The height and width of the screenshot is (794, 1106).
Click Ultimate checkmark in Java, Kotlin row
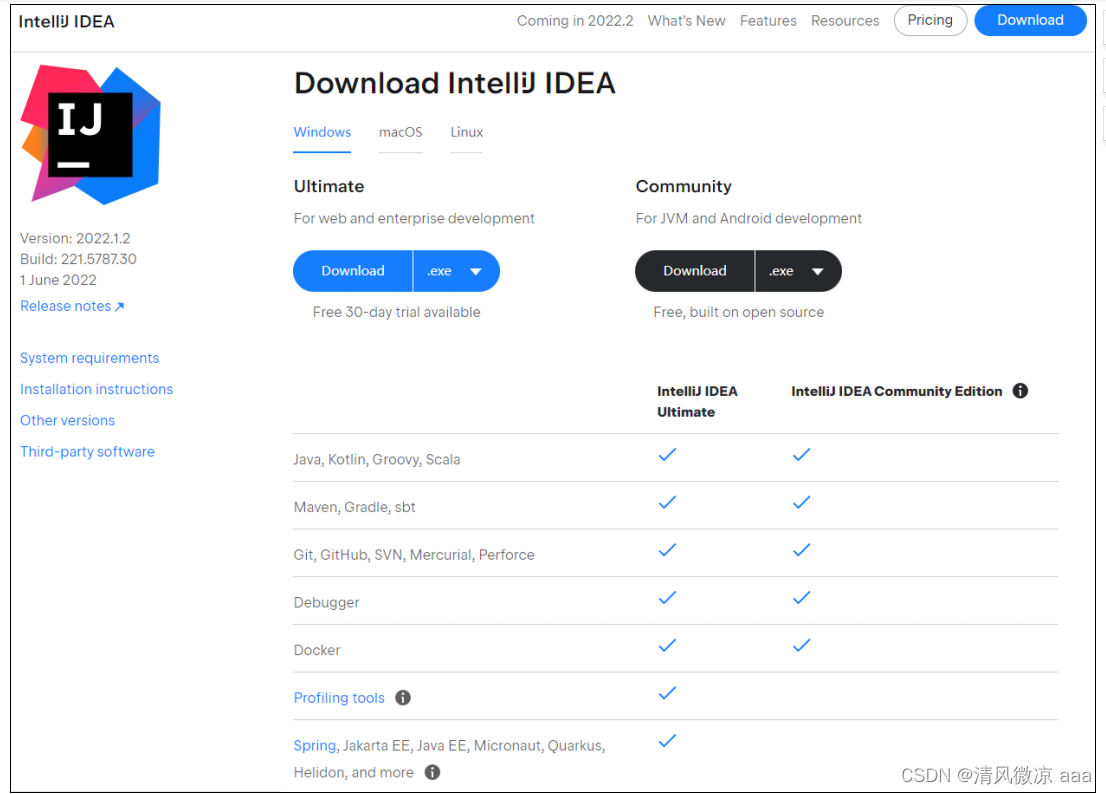[x=667, y=455]
